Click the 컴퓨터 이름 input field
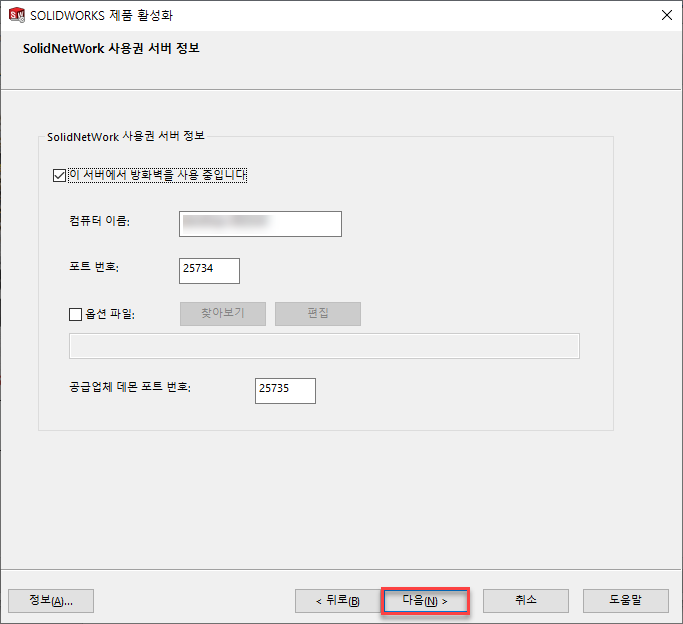The image size is (683, 624). 260,224
